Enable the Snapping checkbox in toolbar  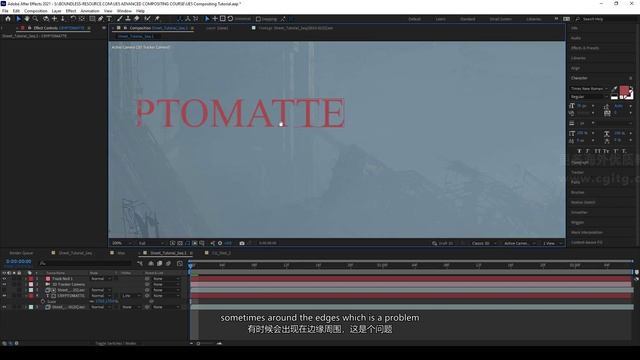[x=258, y=19]
